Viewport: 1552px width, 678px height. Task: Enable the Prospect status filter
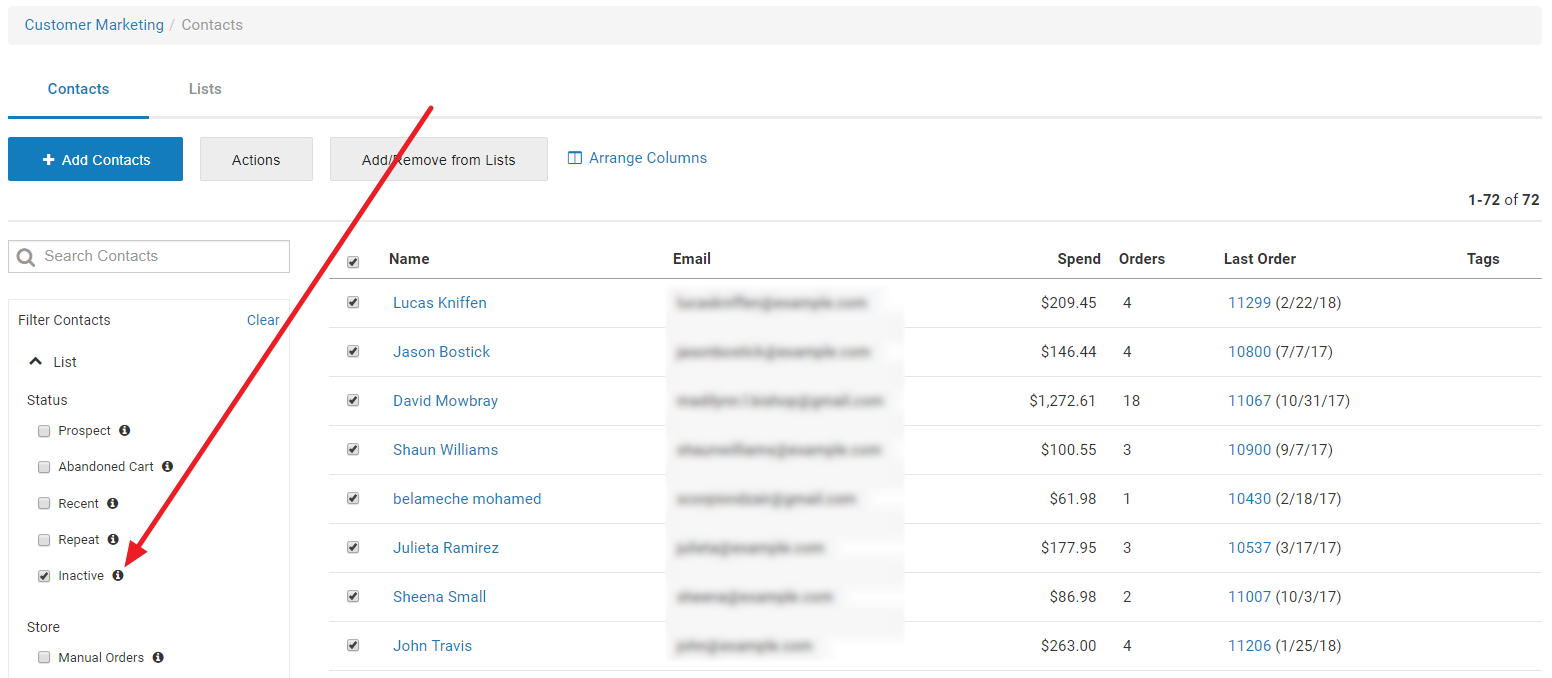(44, 430)
